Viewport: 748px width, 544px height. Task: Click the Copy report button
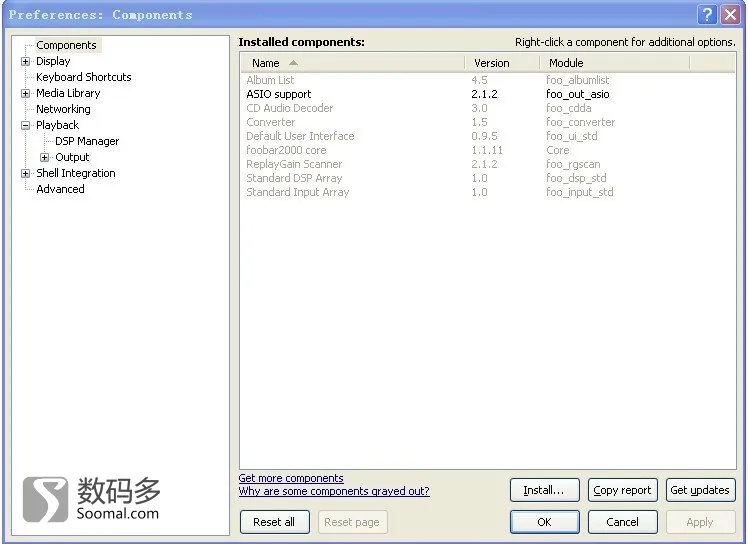[x=623, y=490]
